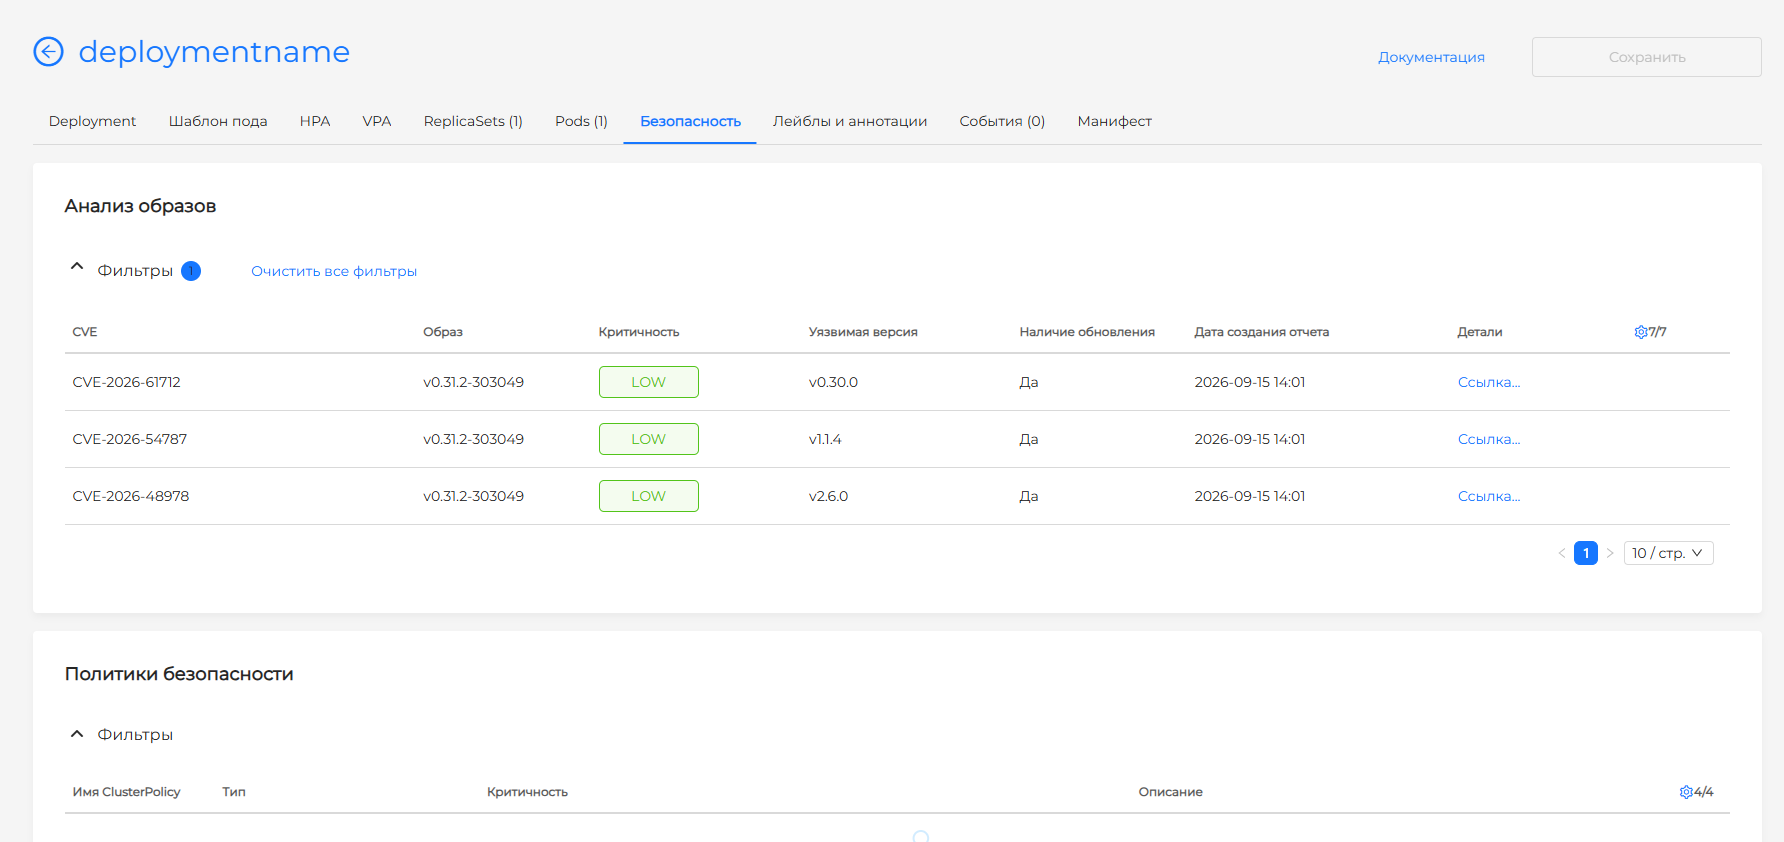This screenshot has height=842, width=1784.
Task: Open the ReplicaSets (1) tab
Action: click(473, 121)
